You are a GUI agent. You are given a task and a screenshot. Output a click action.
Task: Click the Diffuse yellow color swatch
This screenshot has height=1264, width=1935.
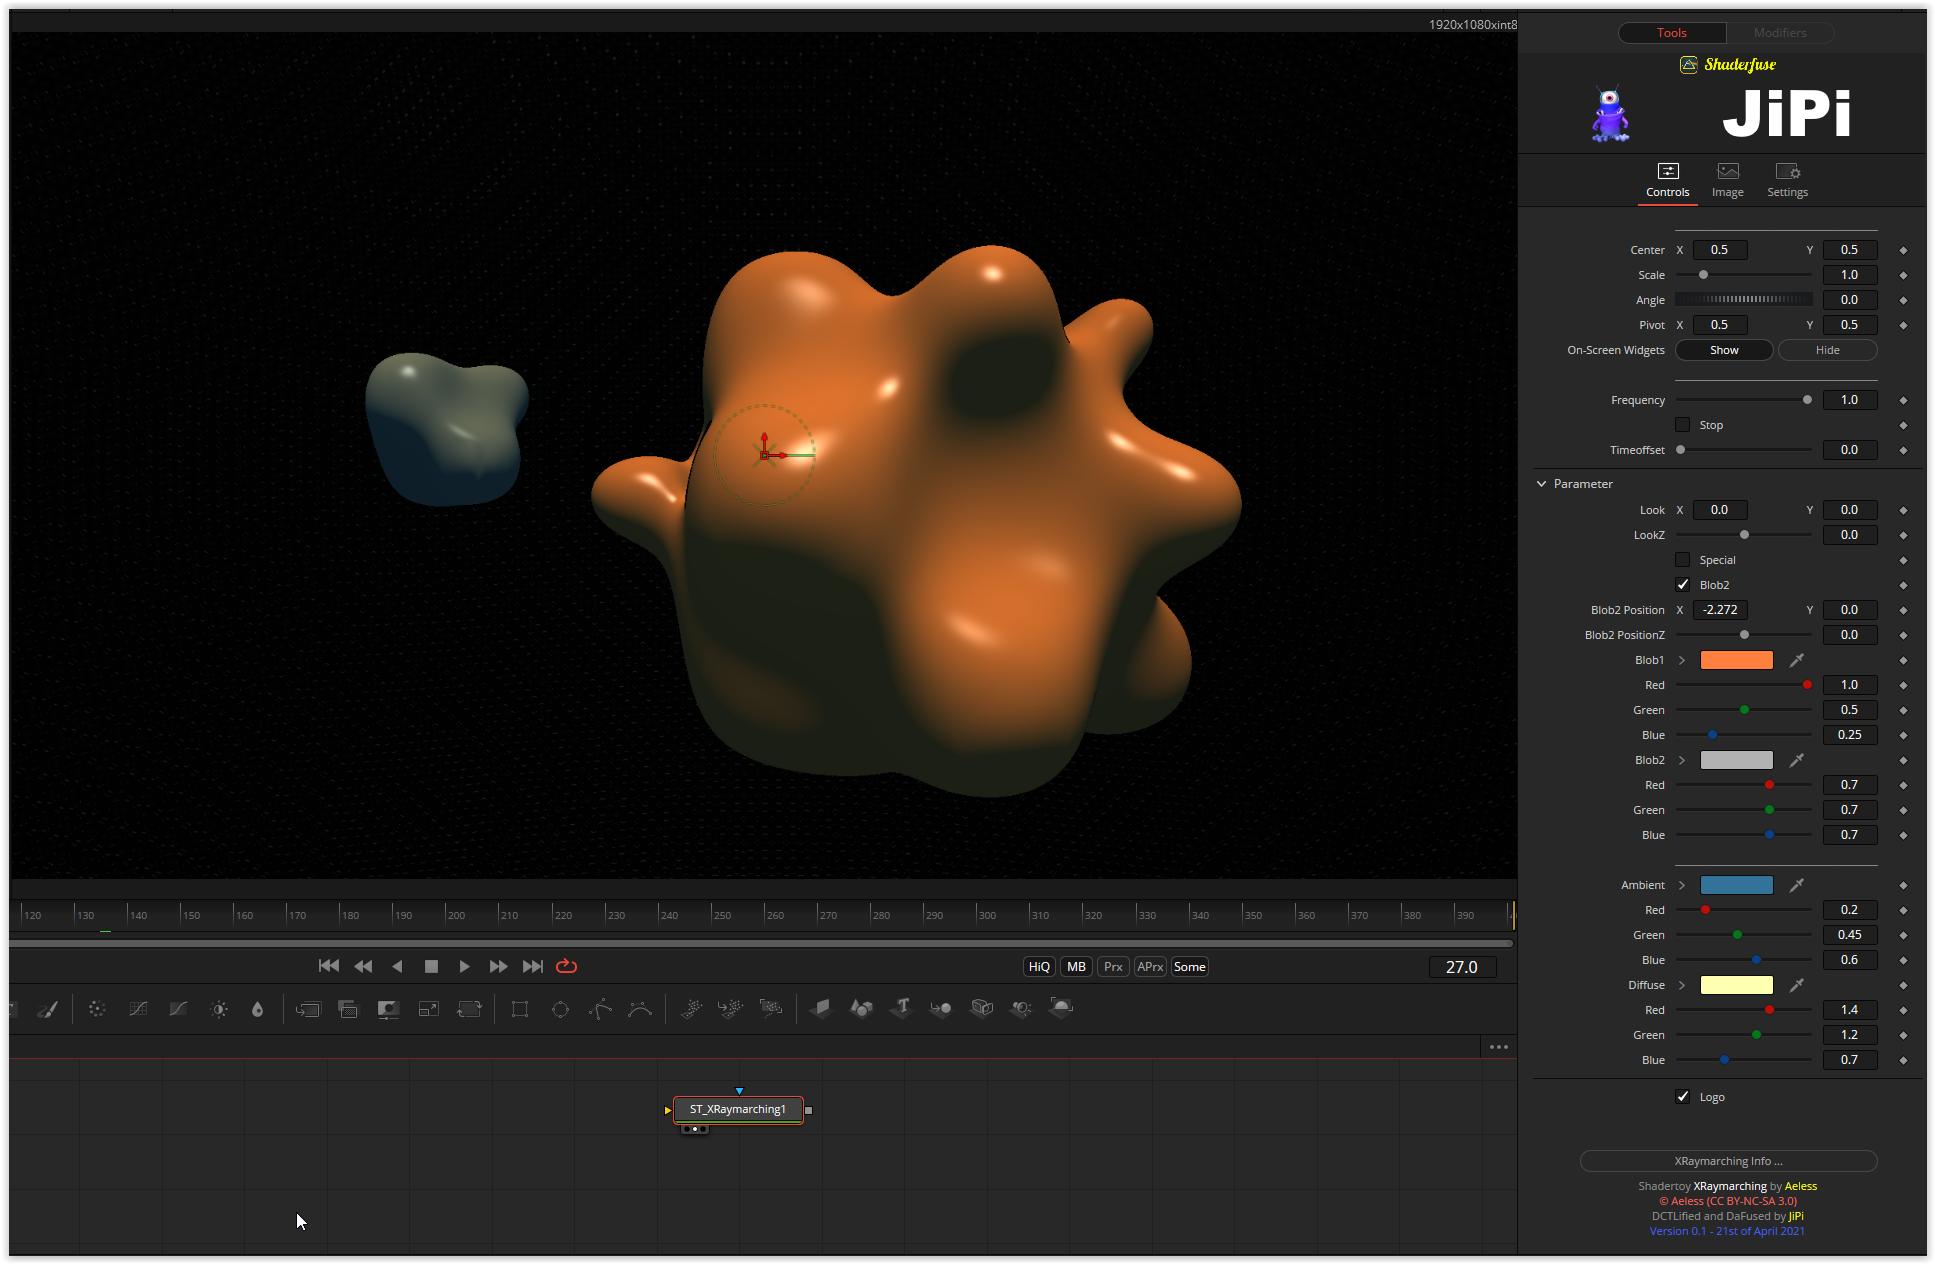(x=1737, y=985)
